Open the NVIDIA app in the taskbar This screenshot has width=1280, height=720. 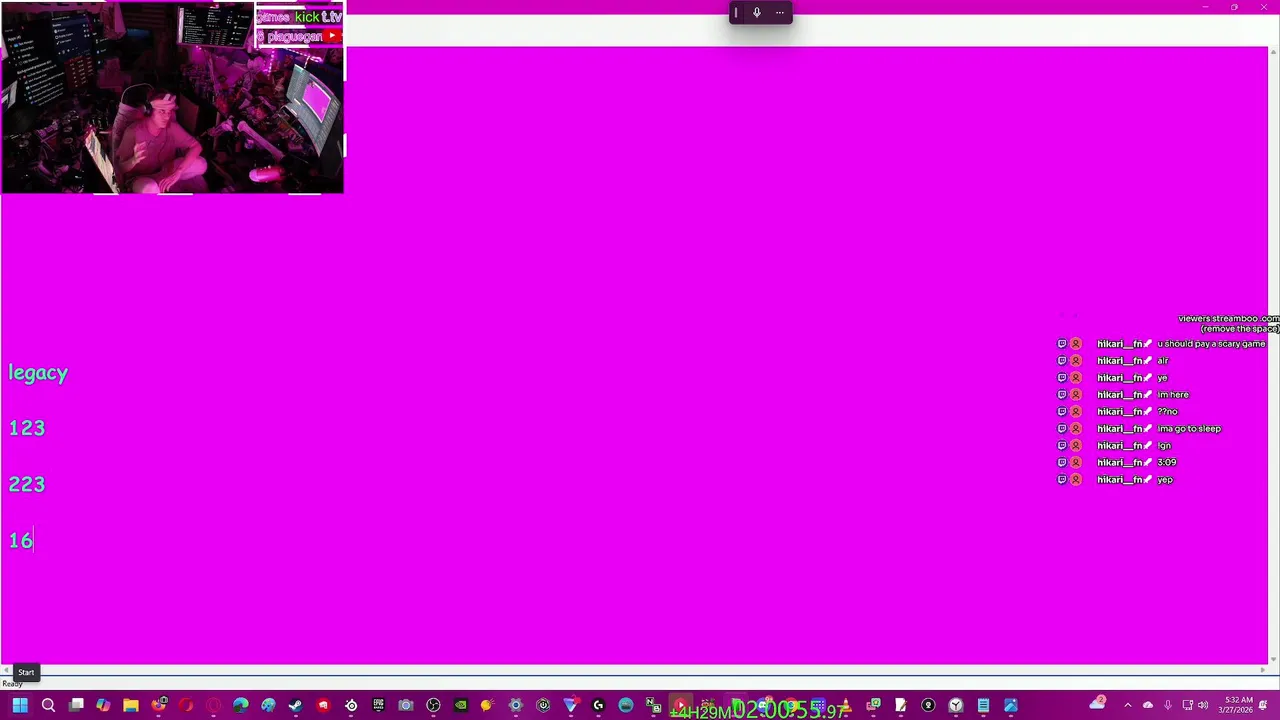[461, 705]
